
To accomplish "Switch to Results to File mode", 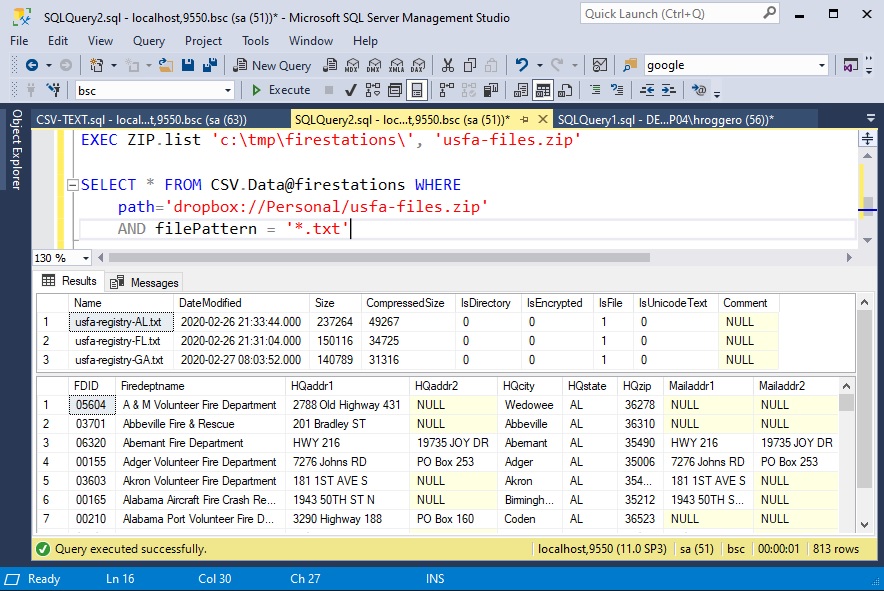I will pos(565,90).
